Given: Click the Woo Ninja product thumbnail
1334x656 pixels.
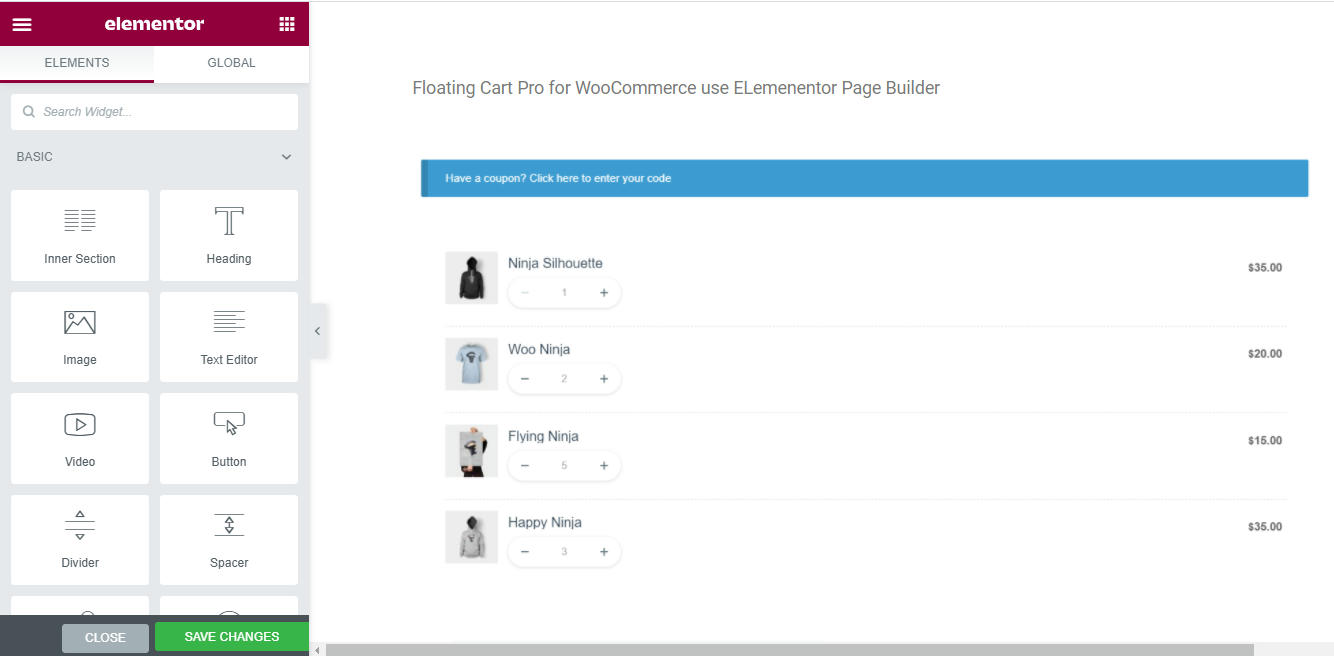Looking at the screenshot, I should (x=471, y=364).
